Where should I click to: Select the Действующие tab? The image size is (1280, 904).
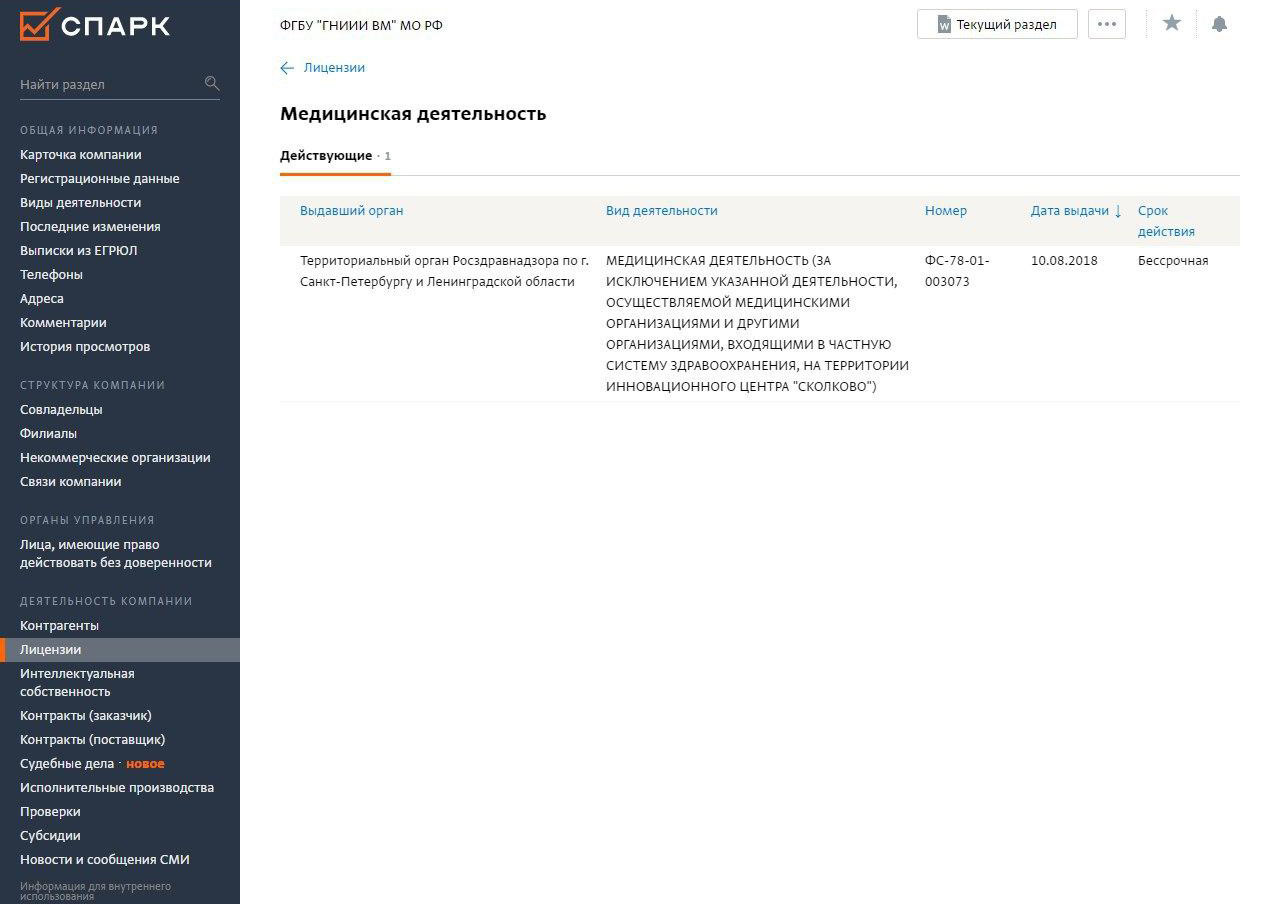(335, 156)
